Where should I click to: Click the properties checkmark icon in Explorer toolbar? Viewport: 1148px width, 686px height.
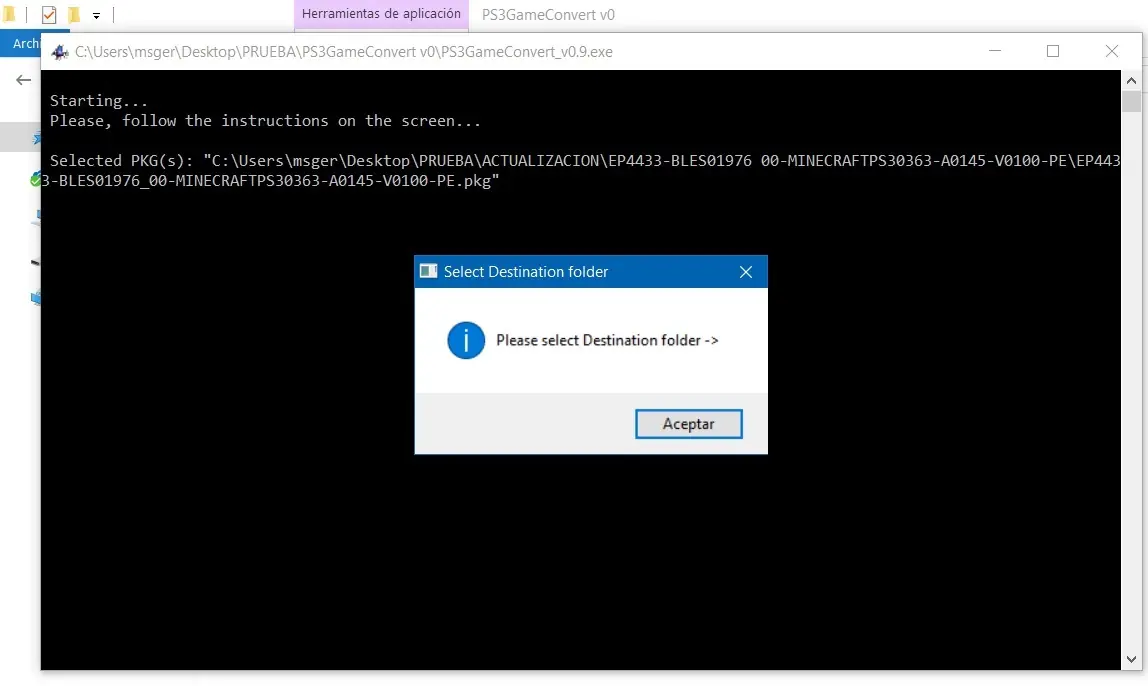tap(49, 15)
